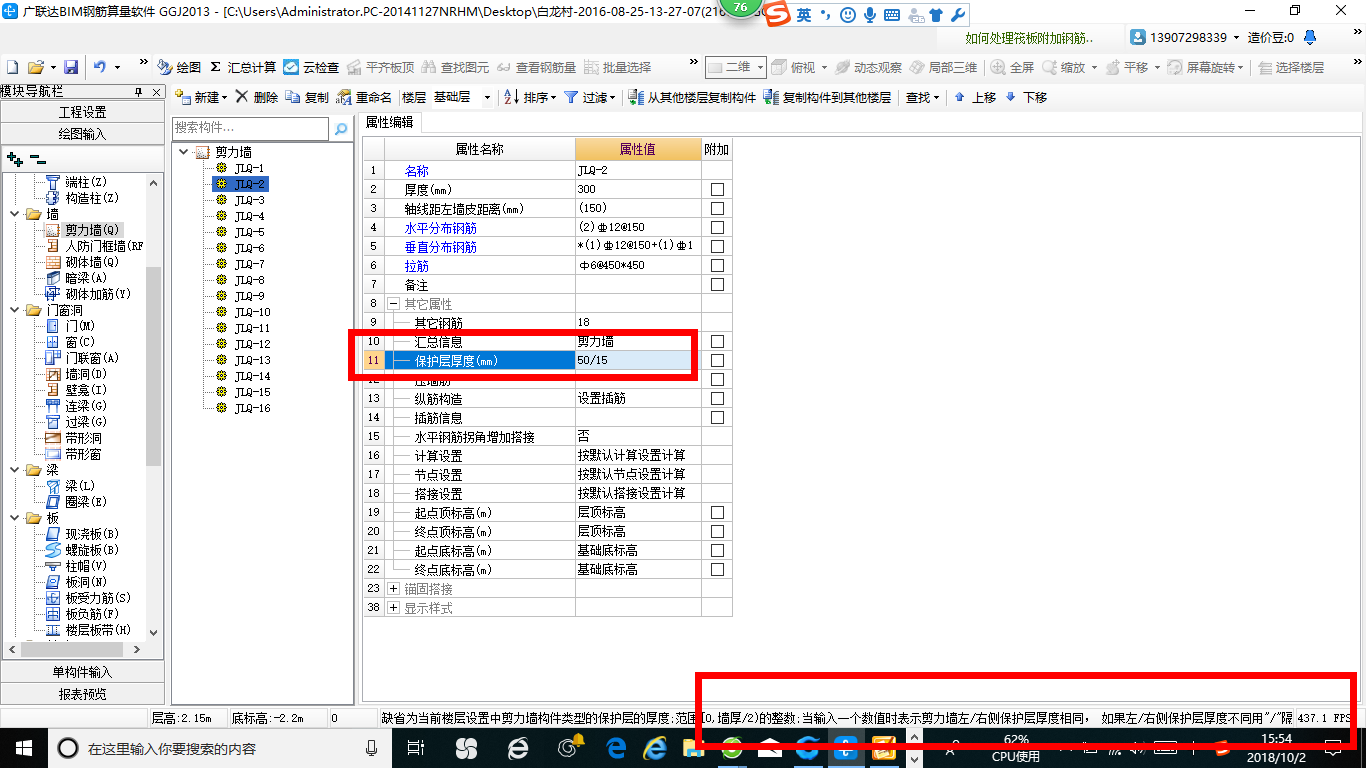
Task: Expand all nodes with plus icon
Action: [15, 158]
